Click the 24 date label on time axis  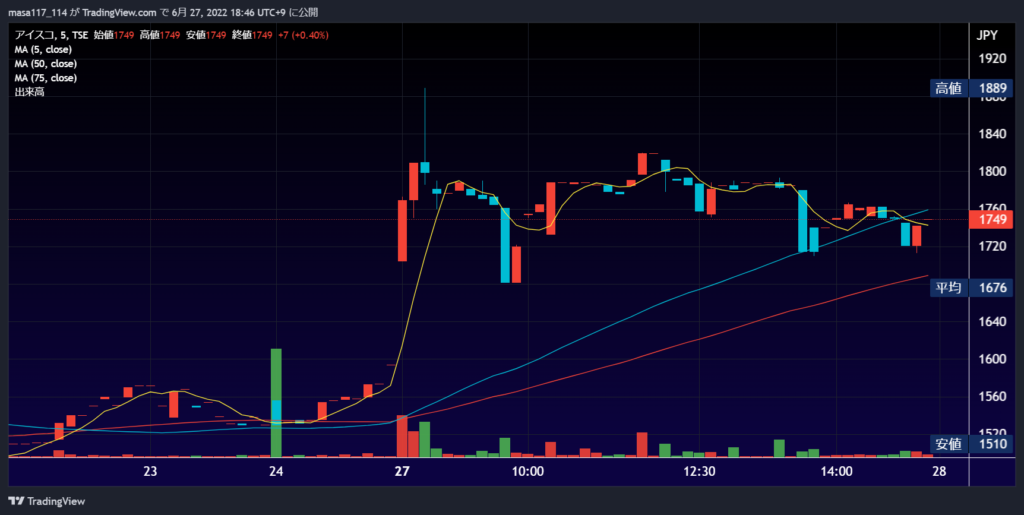(x=276, y=472)
